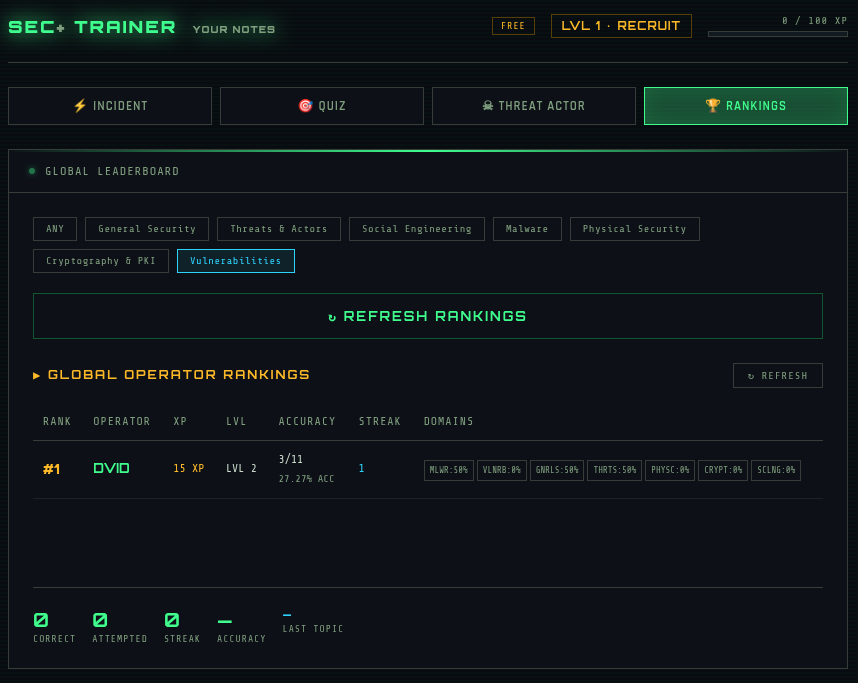Choose the Cryptography & PKI filter

100,261
